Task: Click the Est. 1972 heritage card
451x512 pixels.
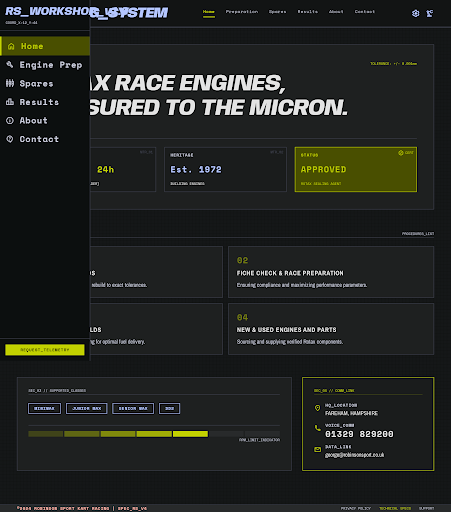Action: (225, 169)
